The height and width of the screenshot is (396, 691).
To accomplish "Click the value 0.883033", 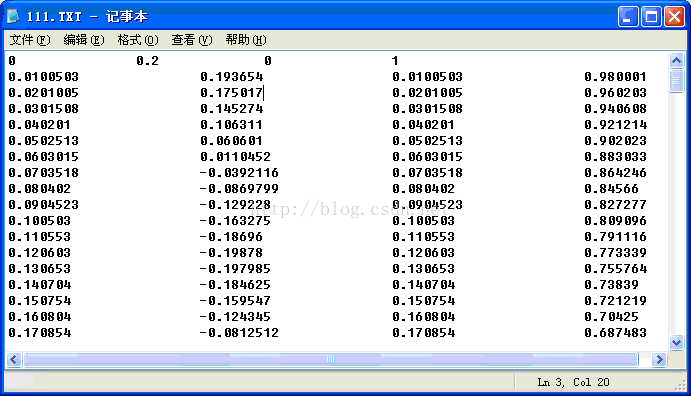I will click(616, 157).
